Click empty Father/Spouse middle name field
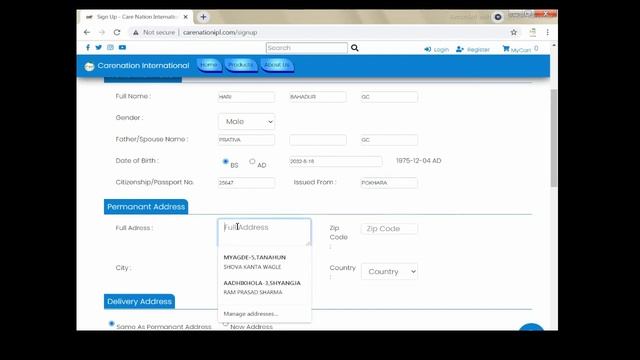Image resolution: width=640 pixels, height=360 pixels. point(318,140)
